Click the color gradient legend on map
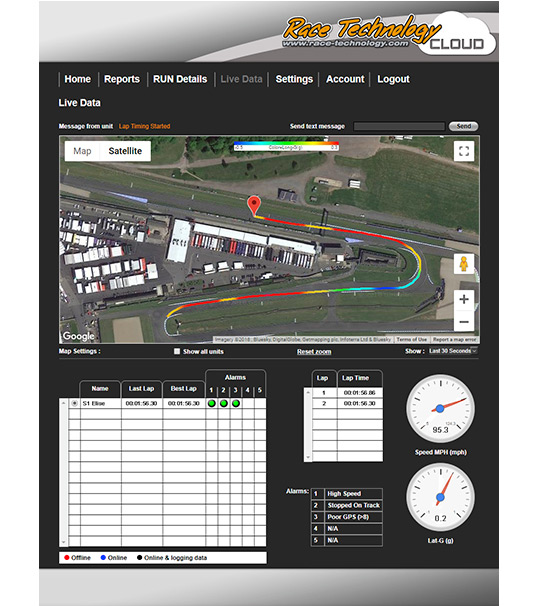 tap(286, 147)
